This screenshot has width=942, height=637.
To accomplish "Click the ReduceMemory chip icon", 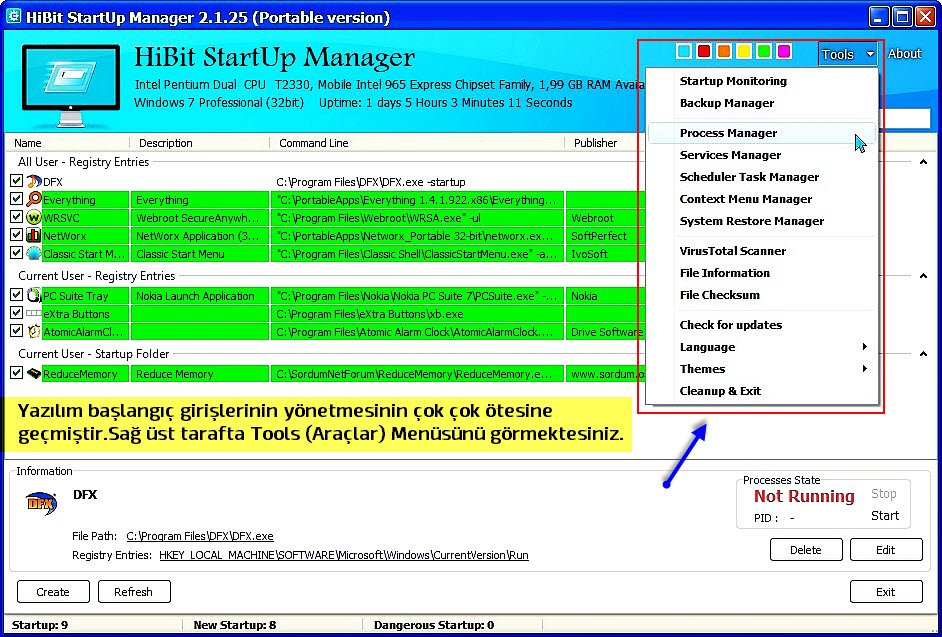I will point(34,374).
